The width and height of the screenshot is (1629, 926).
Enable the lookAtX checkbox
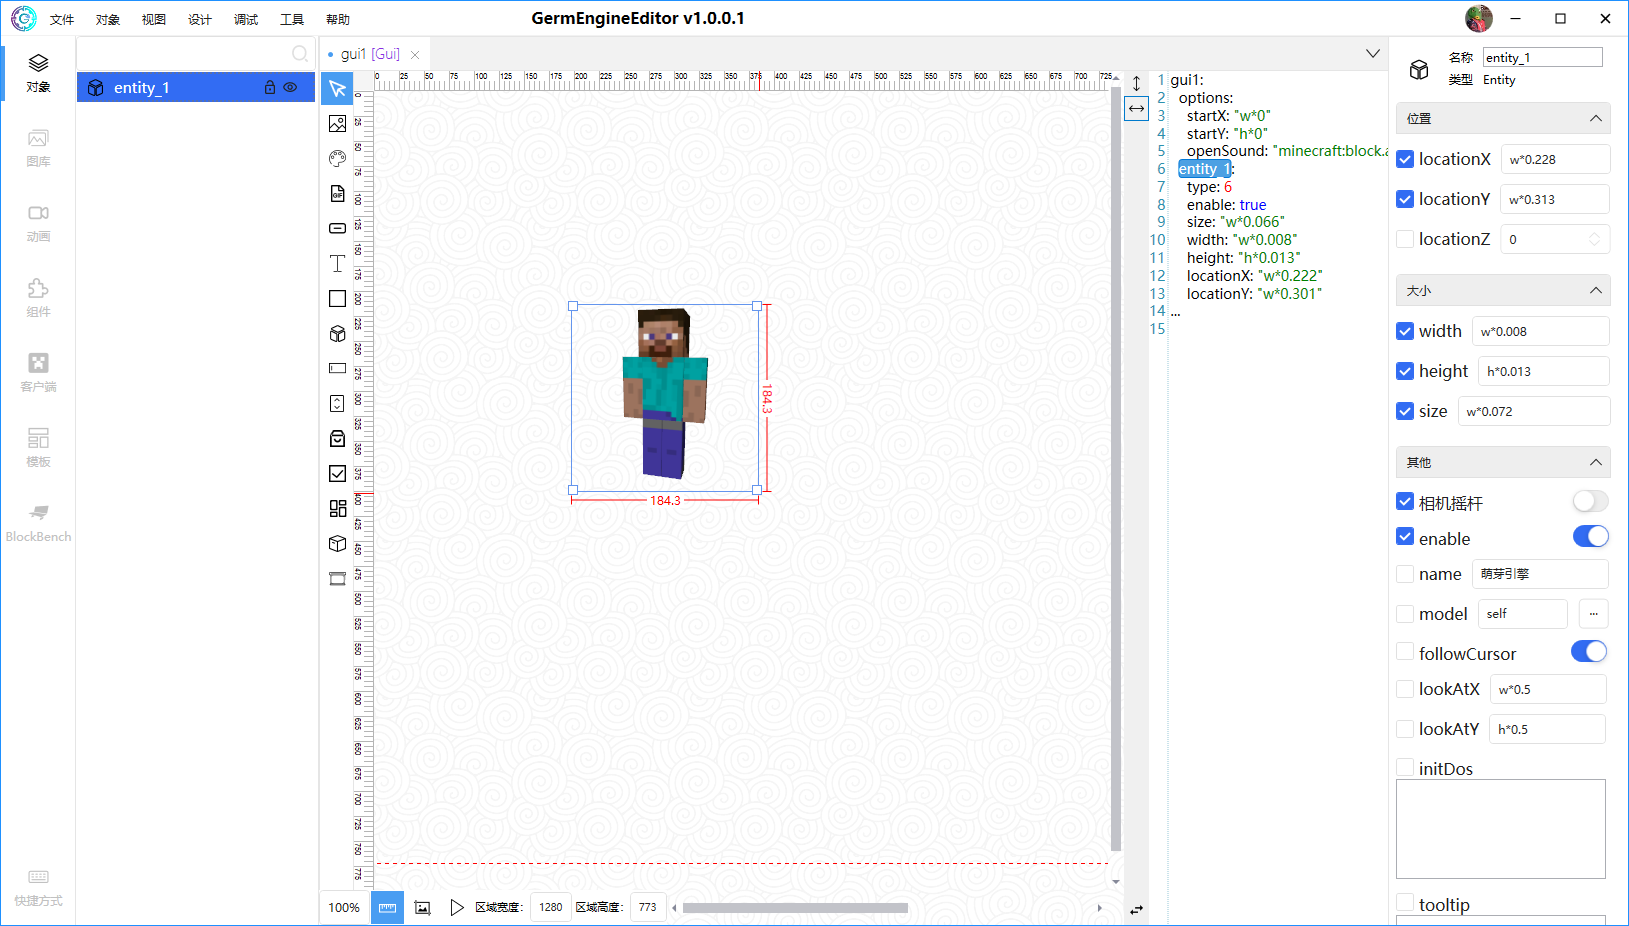coord(1405,689)
